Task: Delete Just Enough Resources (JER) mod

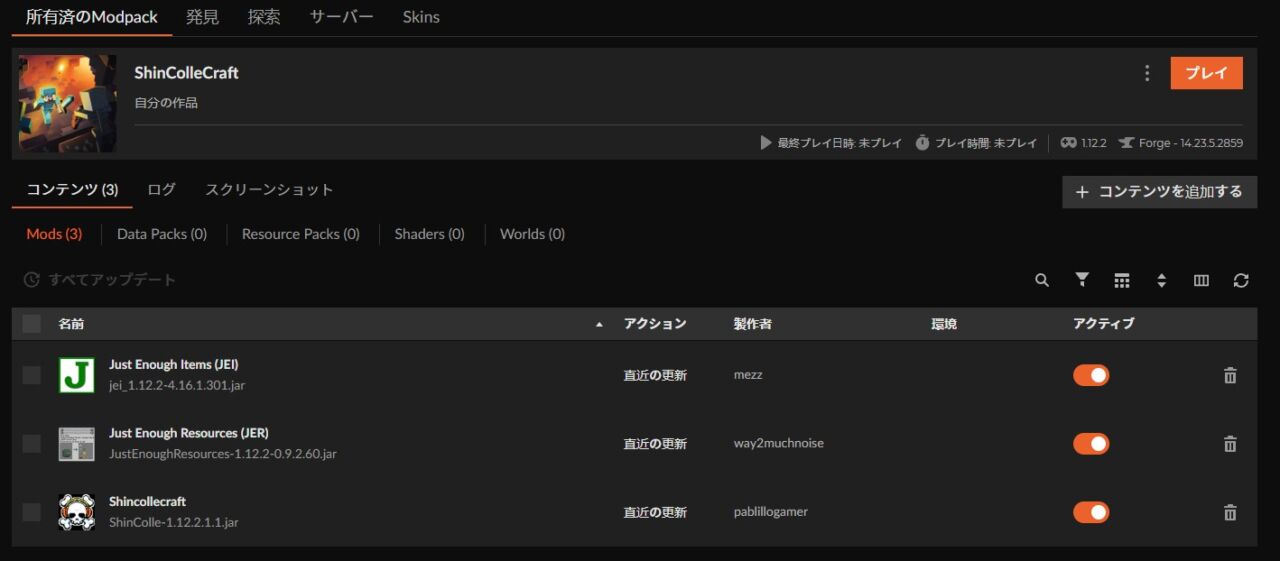Action: (1230, 444)
